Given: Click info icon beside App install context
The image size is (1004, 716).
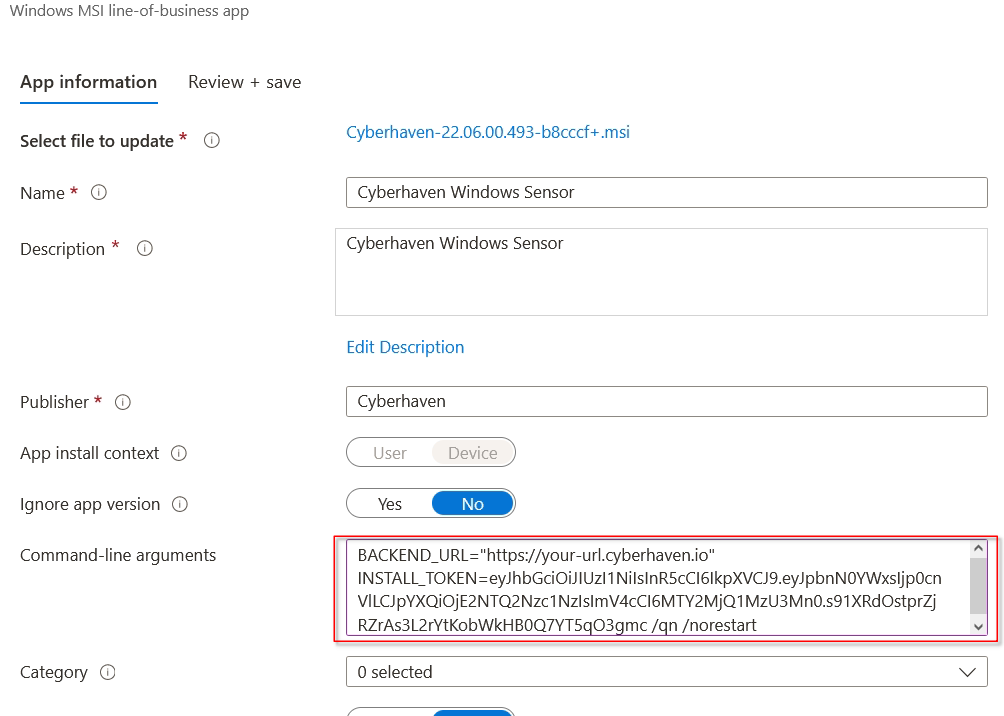Looking at the screenshot, I should tap(179, 453).
